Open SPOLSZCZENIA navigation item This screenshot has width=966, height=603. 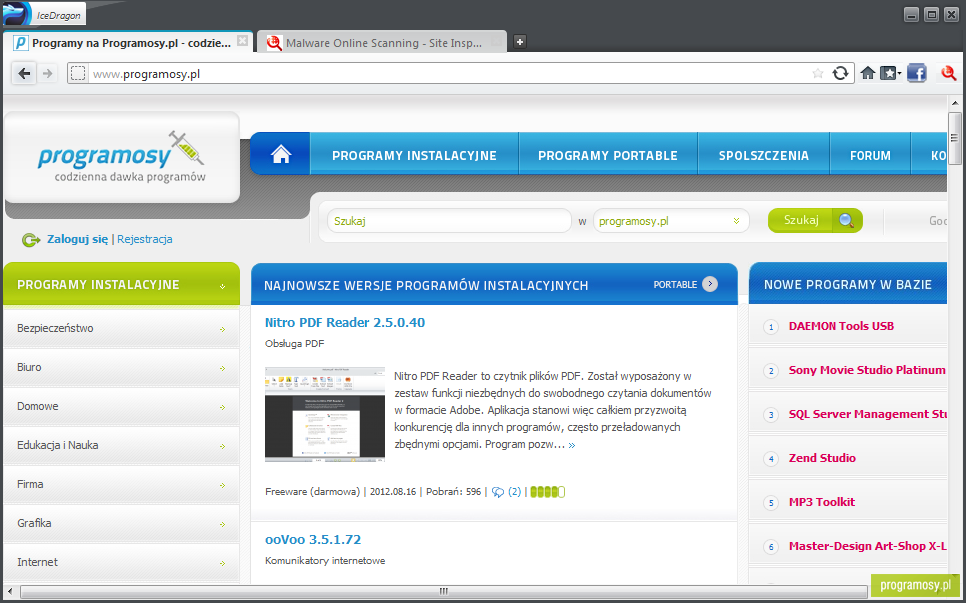[763, 155]
